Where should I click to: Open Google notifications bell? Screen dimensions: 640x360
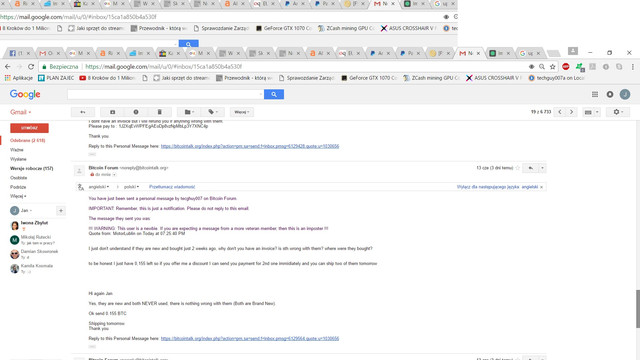610,94
